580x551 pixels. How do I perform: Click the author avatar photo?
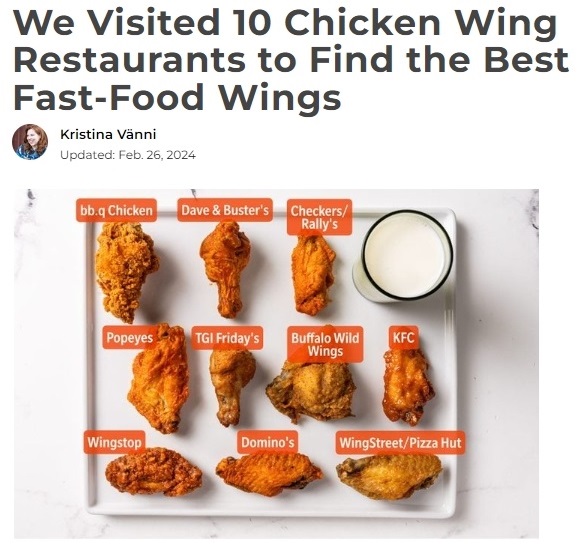30,142
